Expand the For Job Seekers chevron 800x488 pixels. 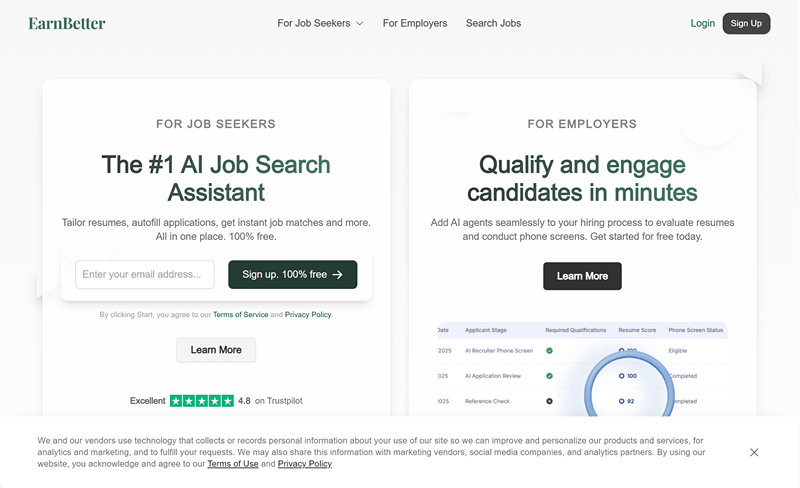[360, 23]
